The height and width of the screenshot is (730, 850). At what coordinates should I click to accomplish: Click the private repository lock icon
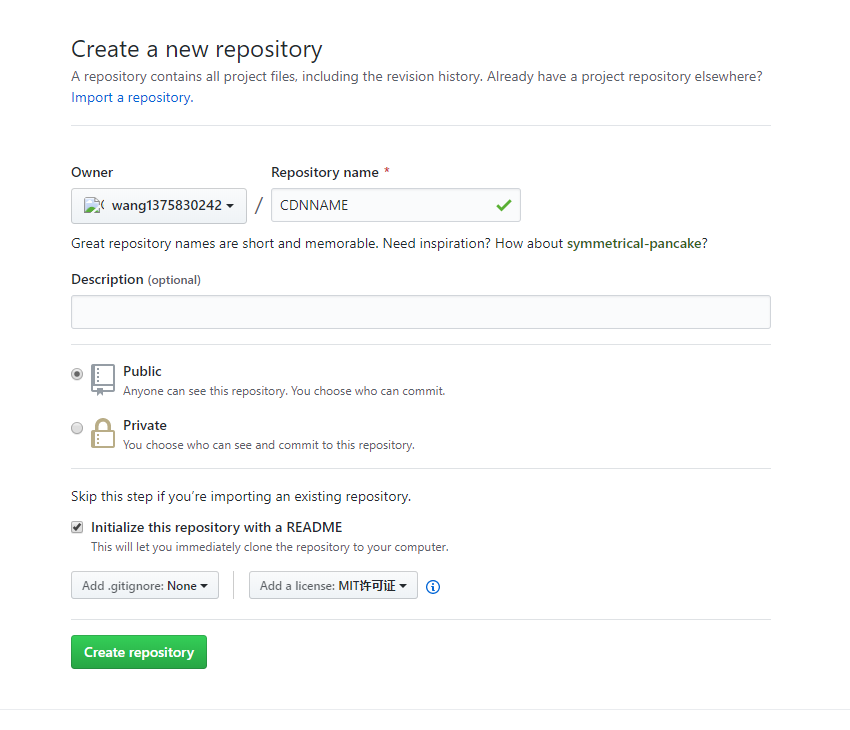pos(103,433)
